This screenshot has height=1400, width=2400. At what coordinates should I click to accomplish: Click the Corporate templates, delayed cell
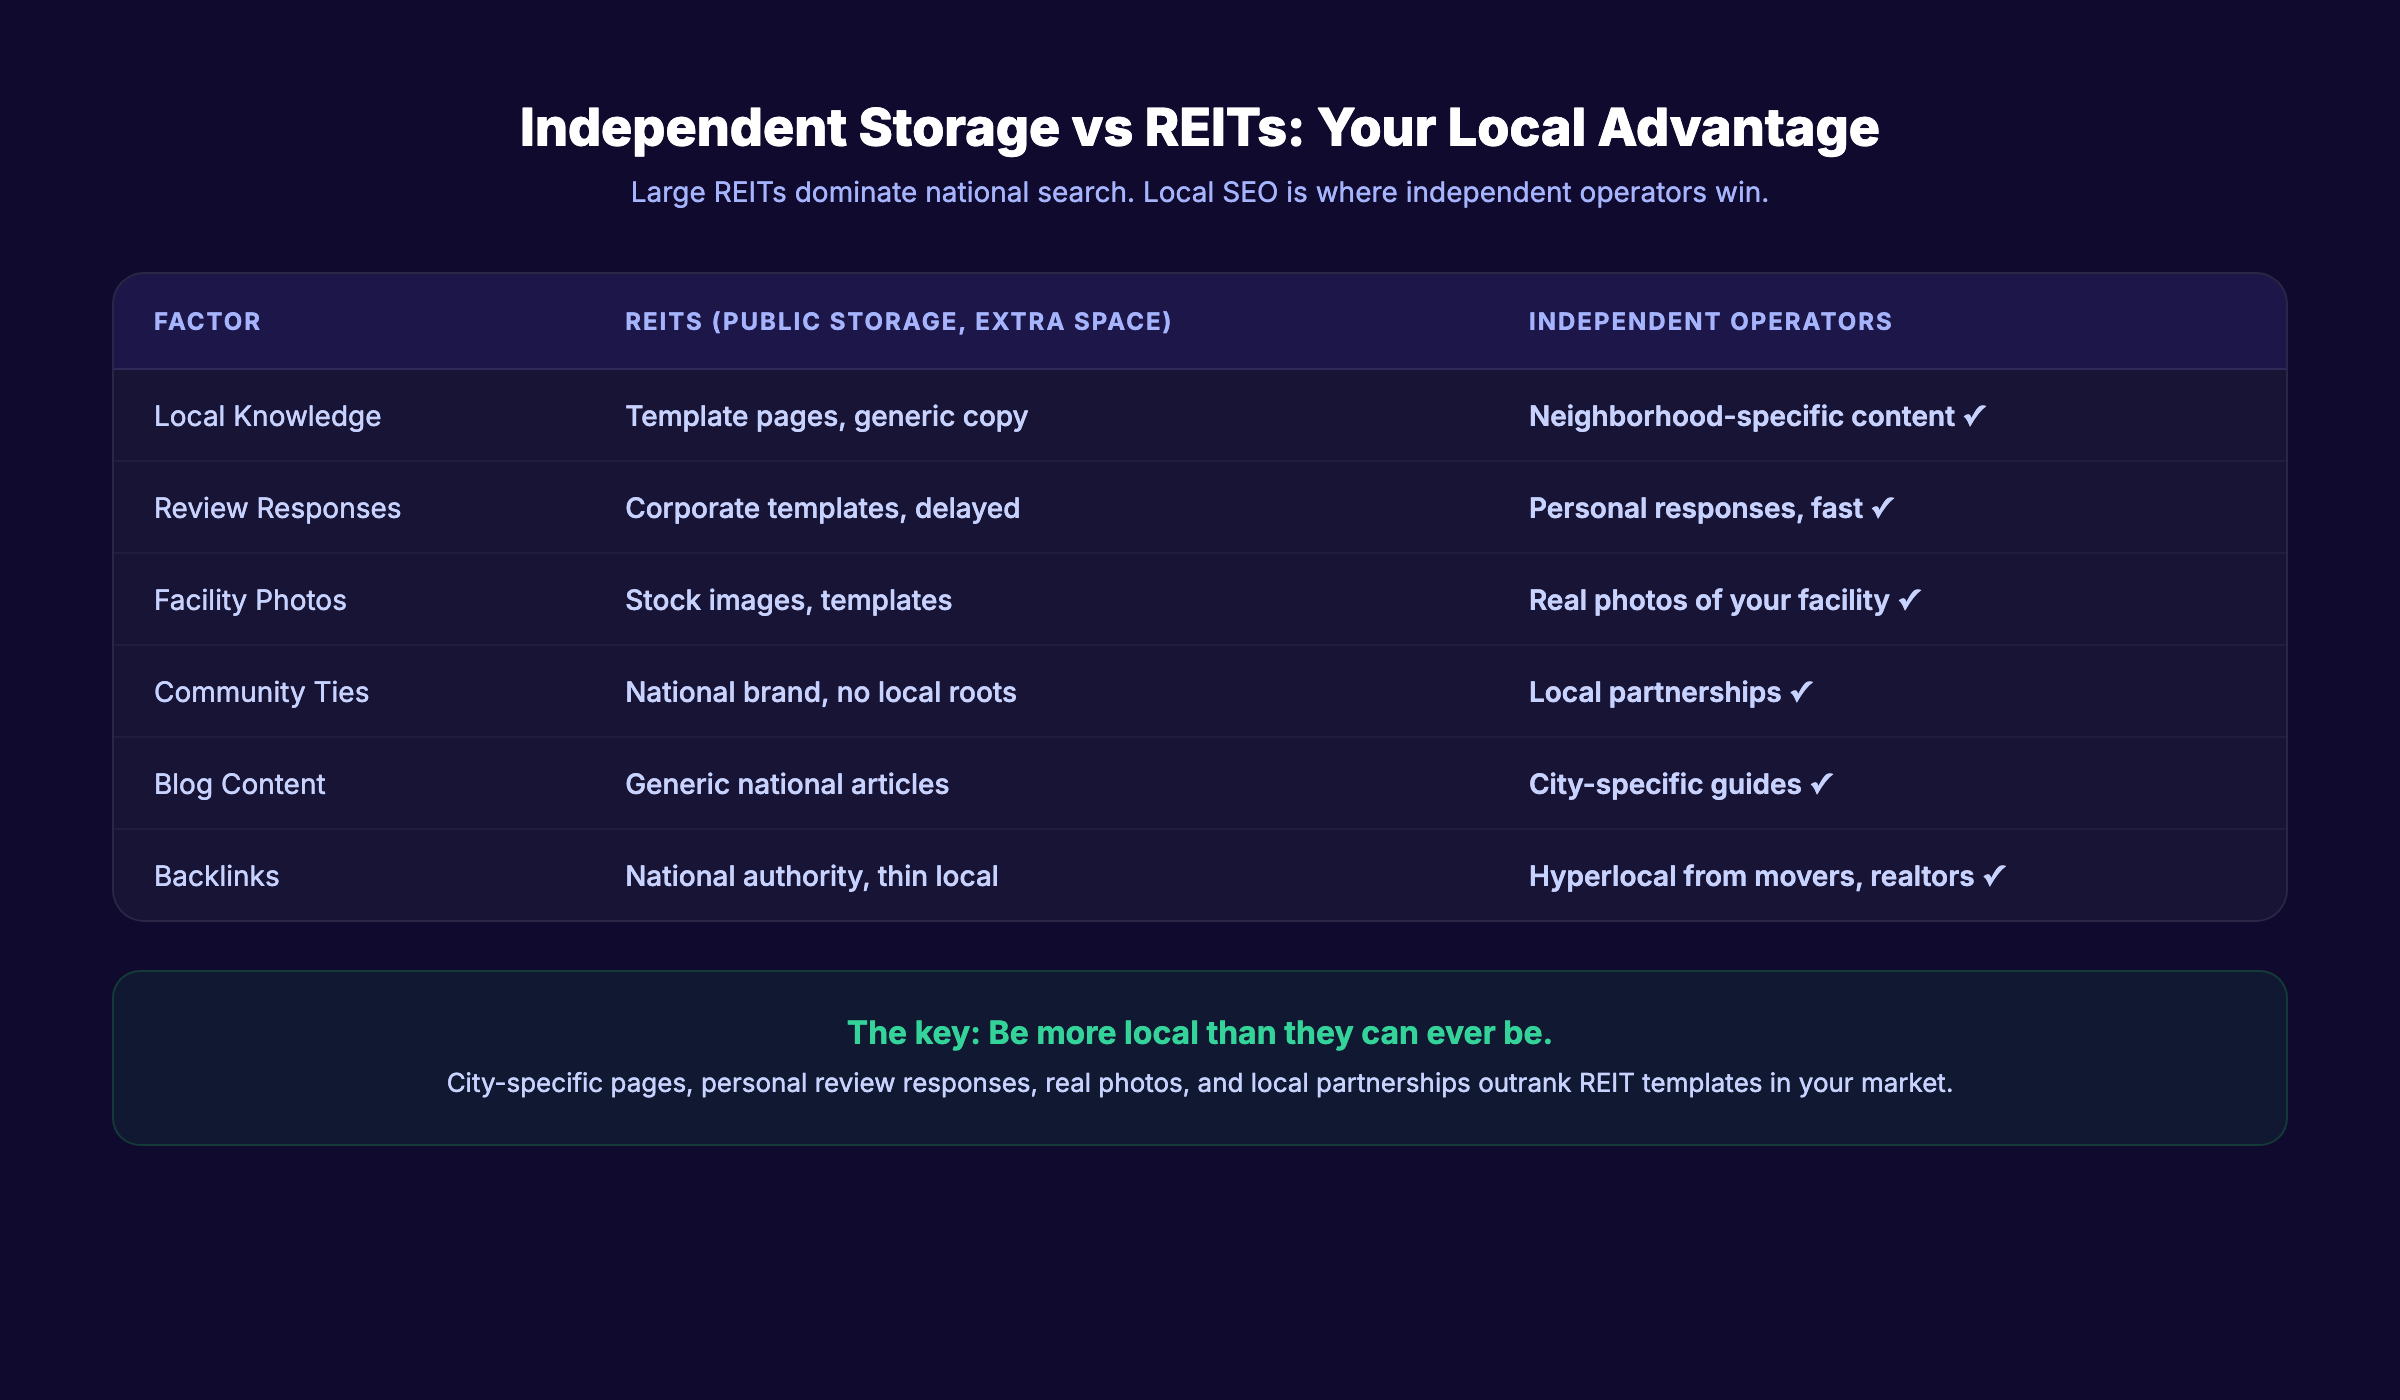tap(822, 508)
